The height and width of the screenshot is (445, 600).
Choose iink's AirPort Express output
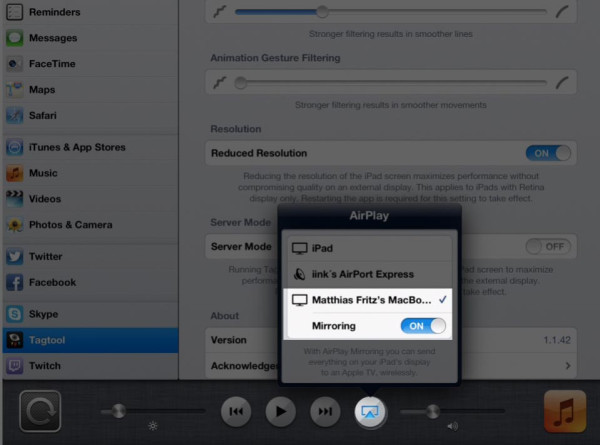click(369, 273)
